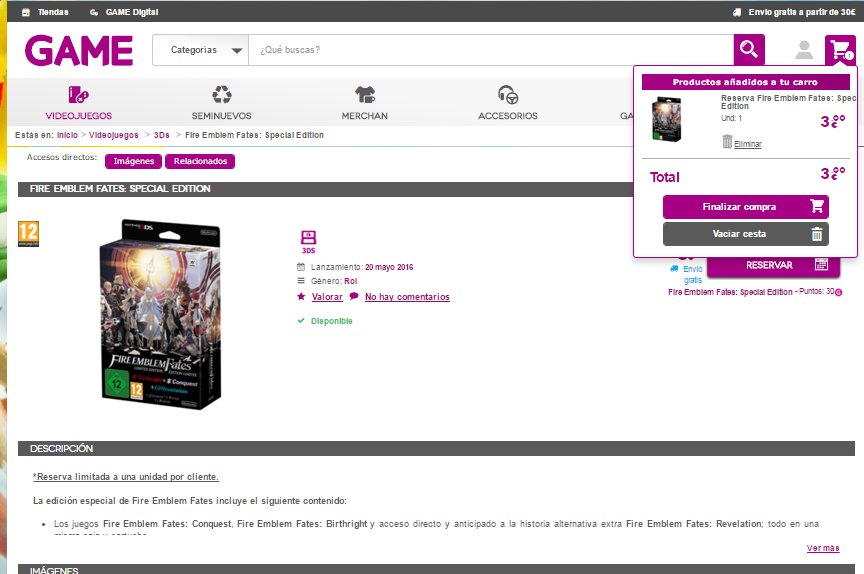This screenshot has width=864, height=574.
Task: Click the Seminuevos recycle icon
Action: pos(222,95)
